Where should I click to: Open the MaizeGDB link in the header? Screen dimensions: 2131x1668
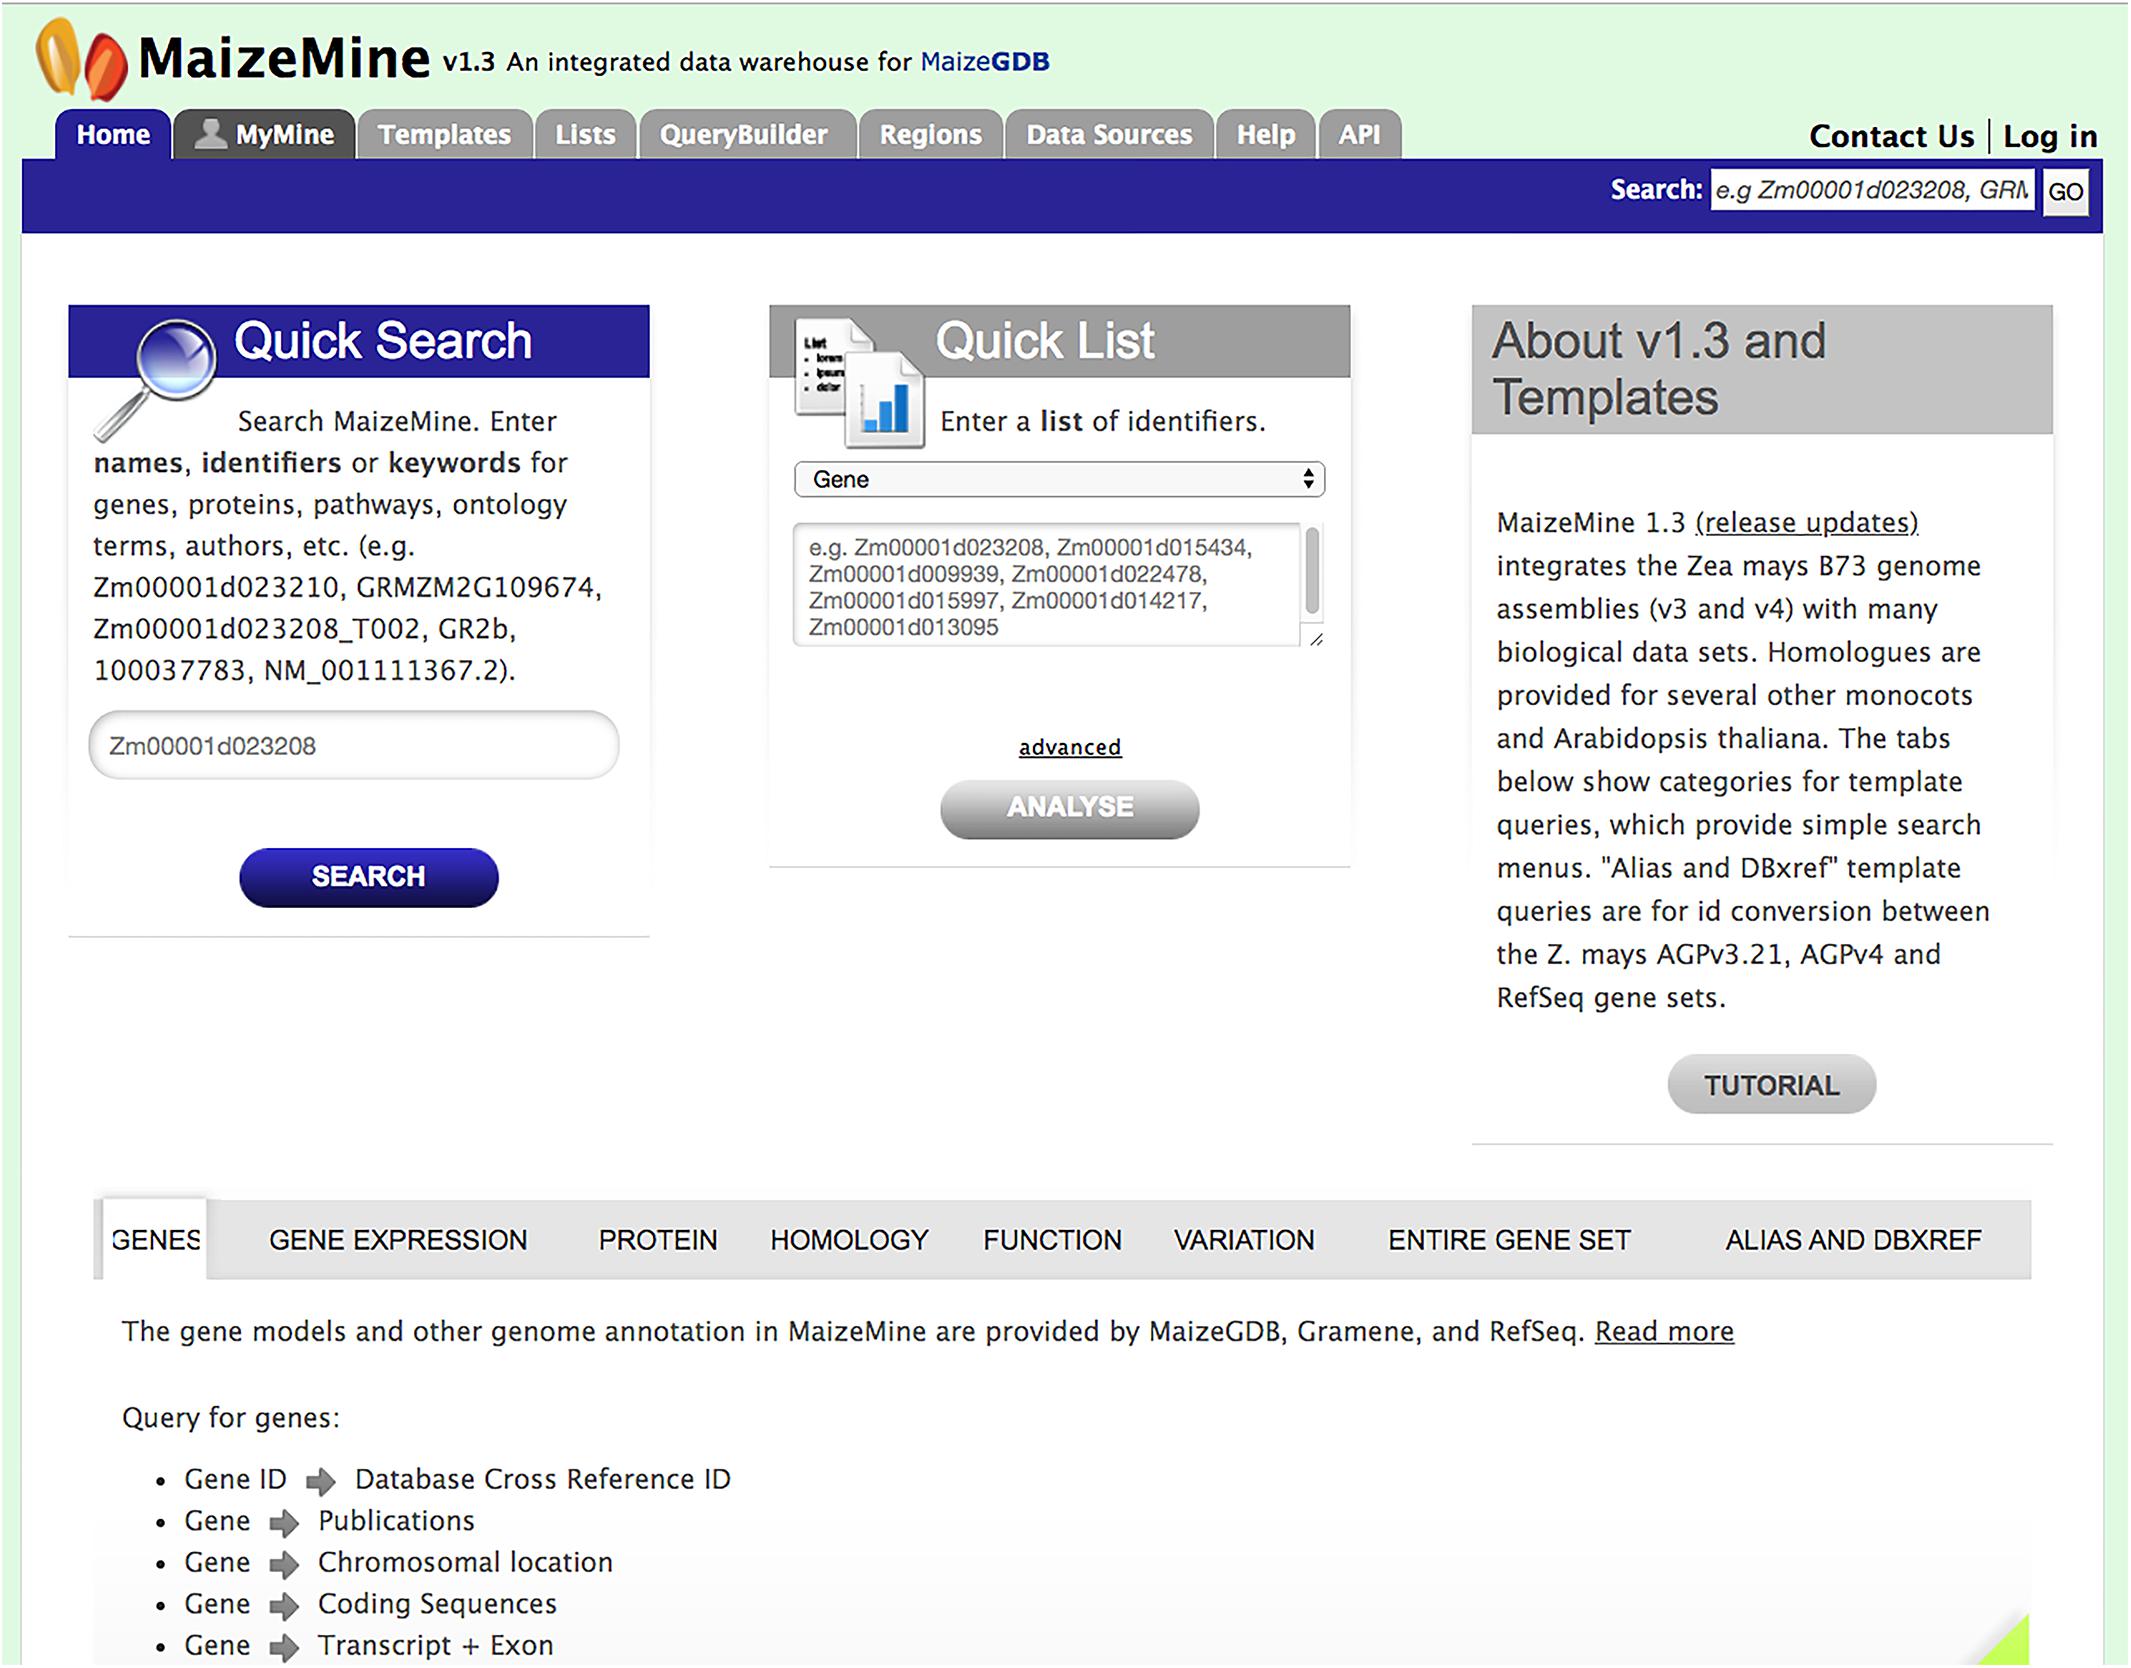pos(985,62)
